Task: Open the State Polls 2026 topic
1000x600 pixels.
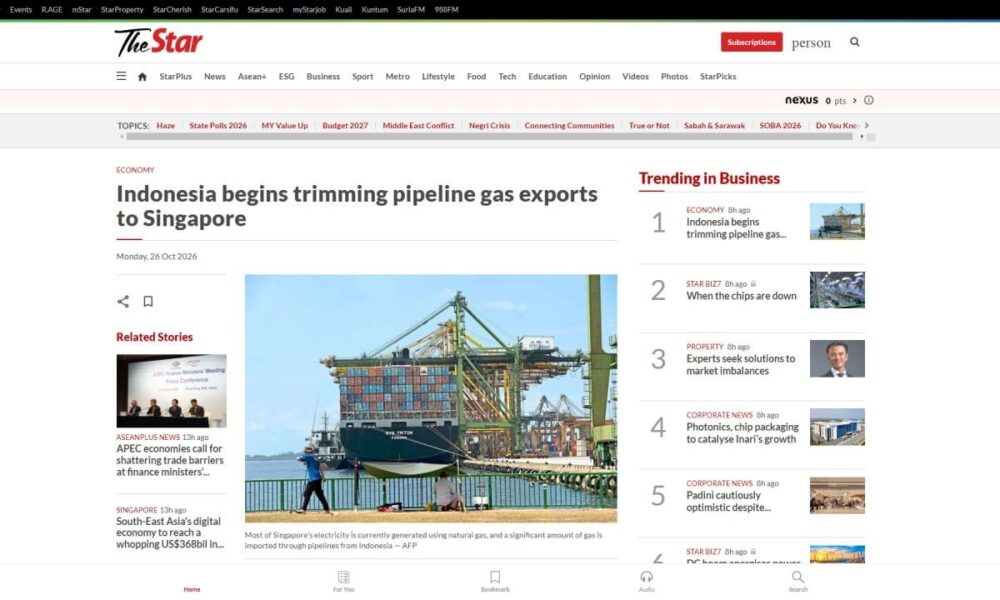Action: tap(218, 126)
